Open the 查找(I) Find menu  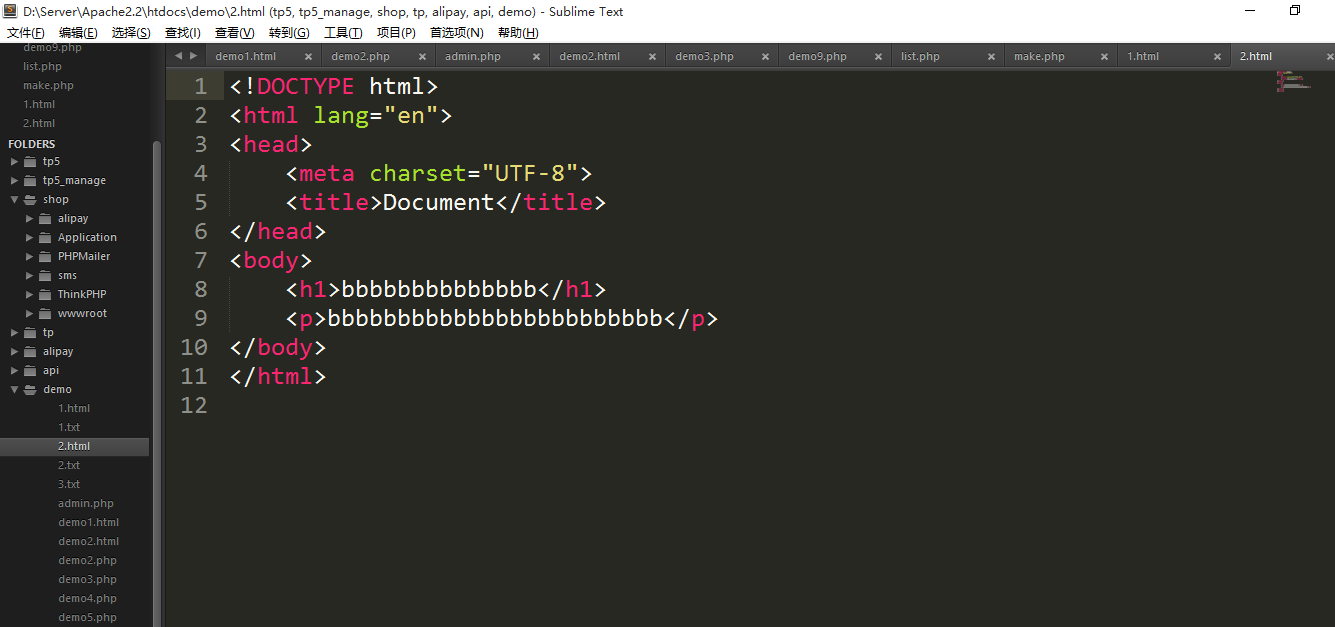(x=182, y=33)
